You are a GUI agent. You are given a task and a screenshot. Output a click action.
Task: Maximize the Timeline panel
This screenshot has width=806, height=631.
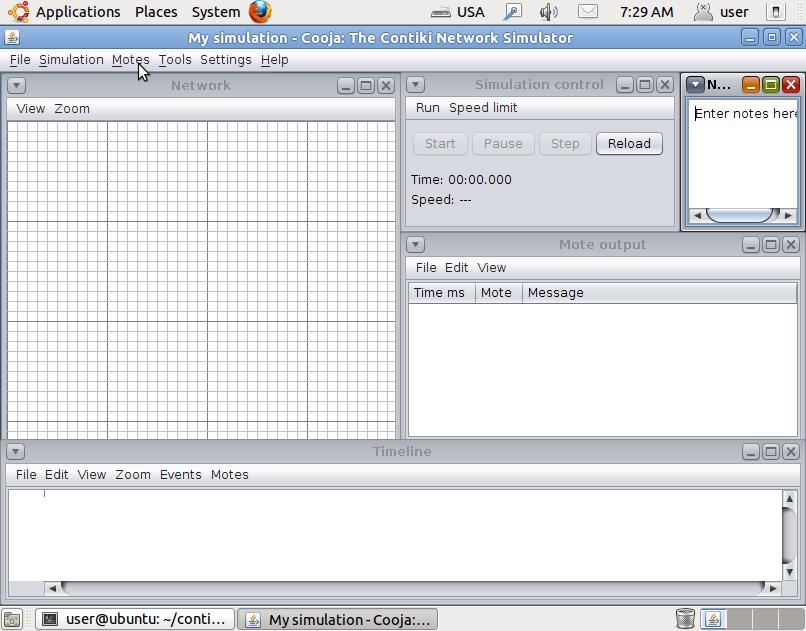click(771, 452)
